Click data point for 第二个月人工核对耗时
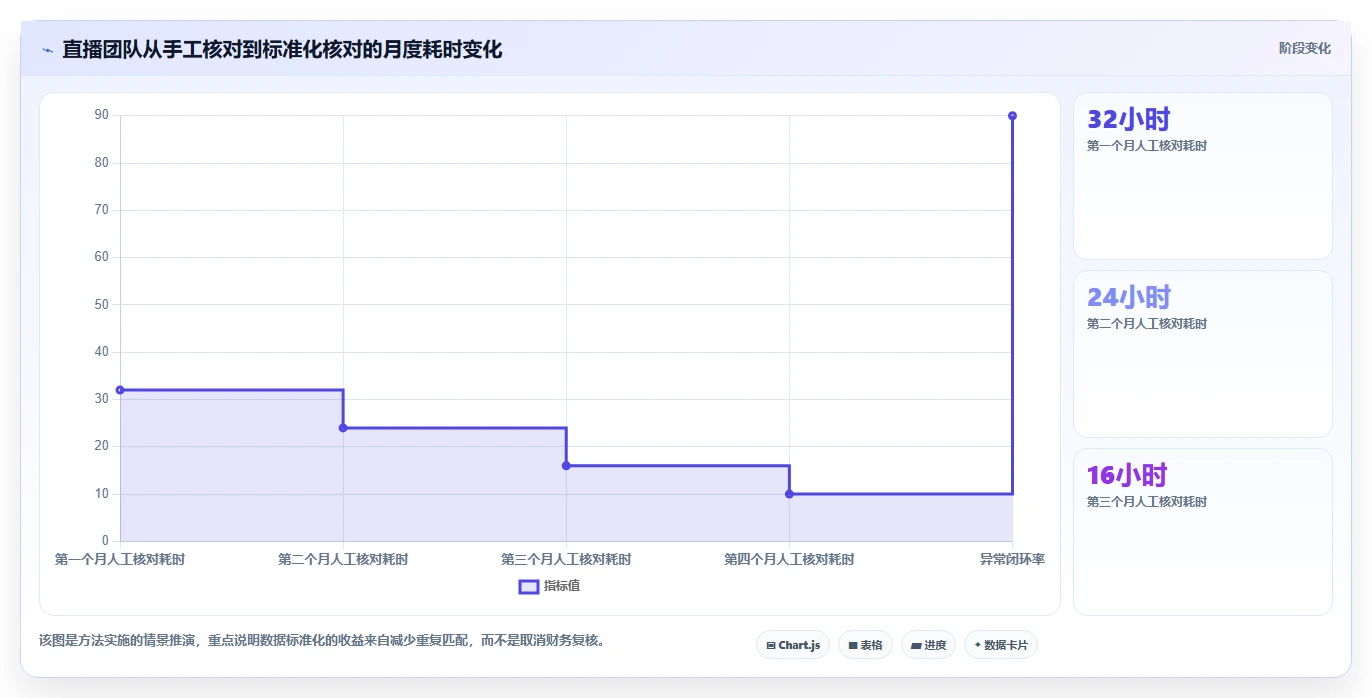The image size is (1372, 698). [343, 428]
